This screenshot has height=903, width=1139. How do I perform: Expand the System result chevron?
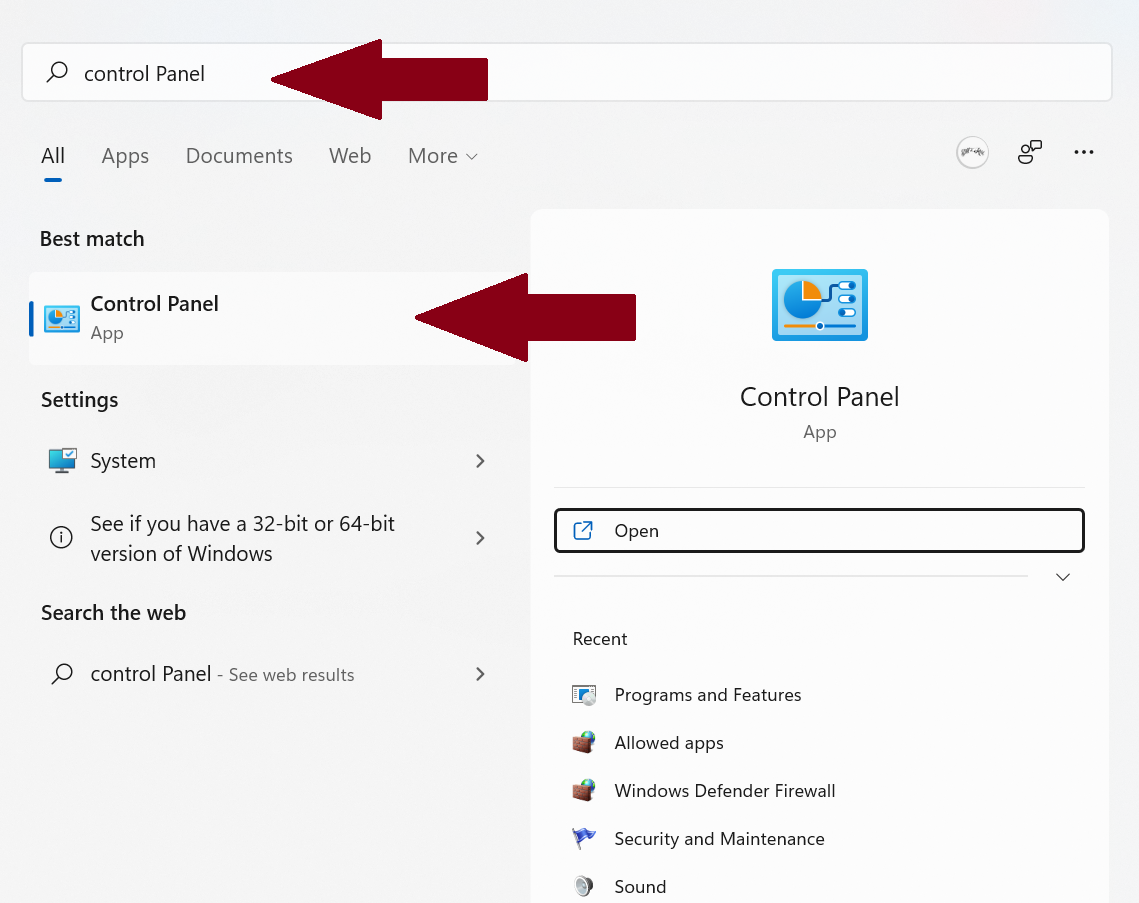(480, 461)
